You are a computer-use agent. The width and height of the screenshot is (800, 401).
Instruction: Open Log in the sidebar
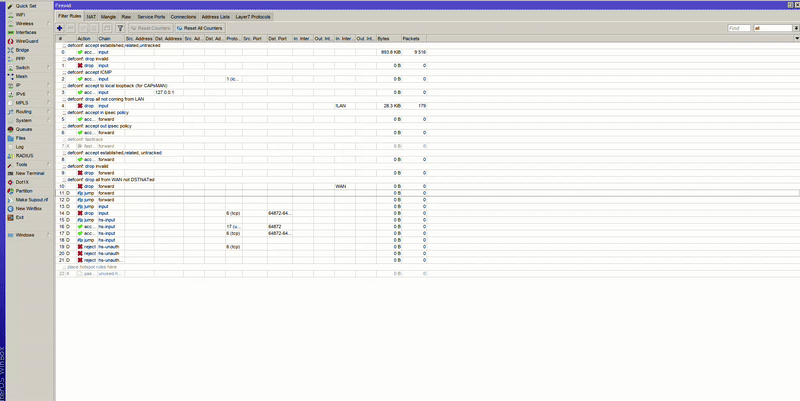pyautogui.click(x=19, y=147)
